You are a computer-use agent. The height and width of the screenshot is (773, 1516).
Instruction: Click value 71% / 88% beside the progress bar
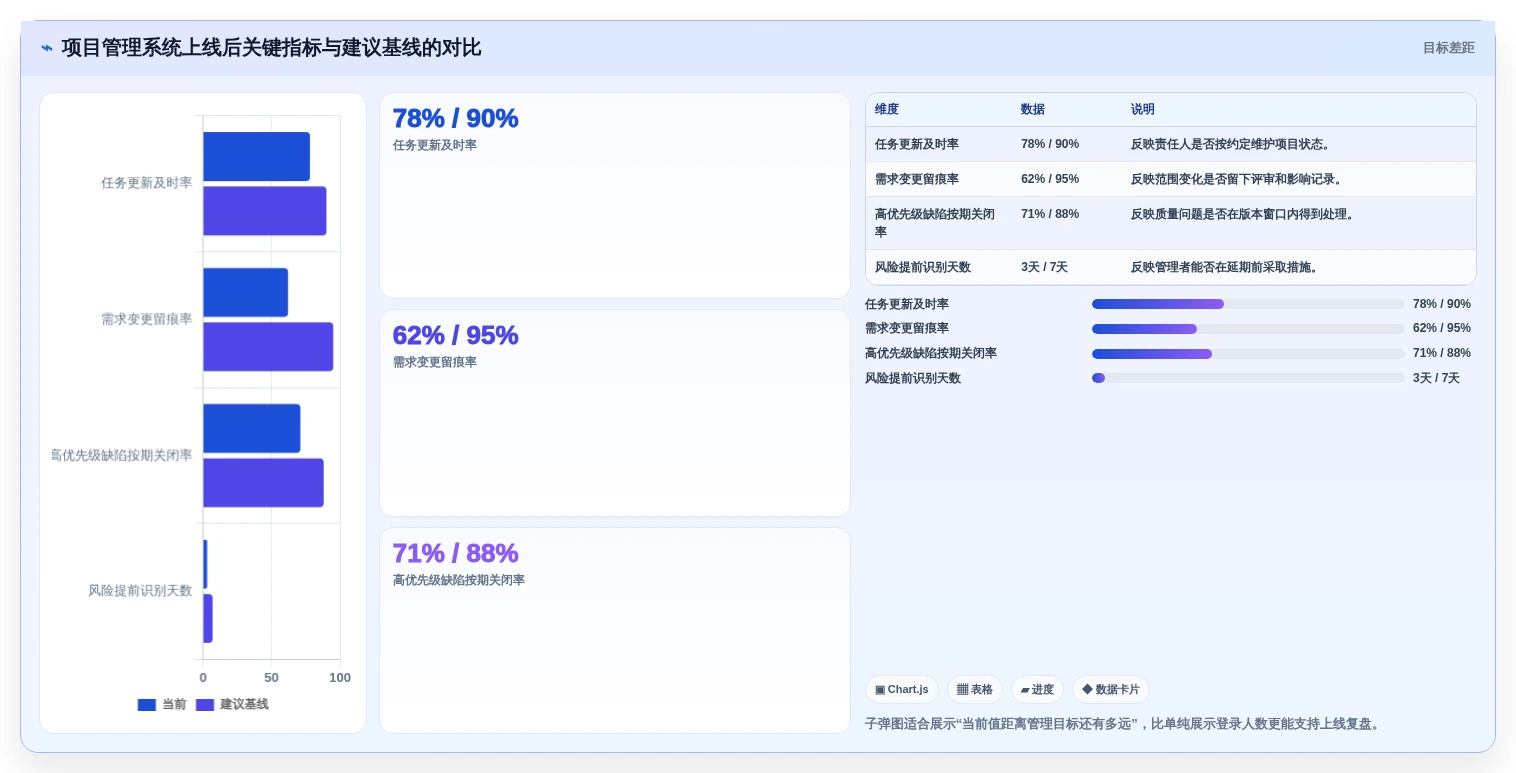point(1442,353)
